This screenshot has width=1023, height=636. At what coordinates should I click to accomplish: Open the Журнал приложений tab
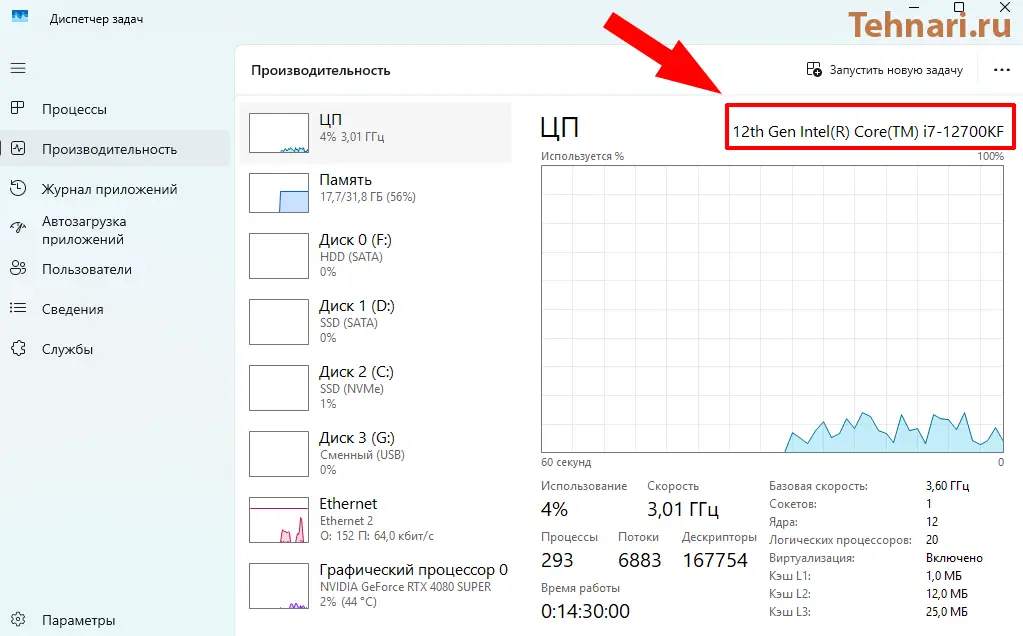click(115, 189)
